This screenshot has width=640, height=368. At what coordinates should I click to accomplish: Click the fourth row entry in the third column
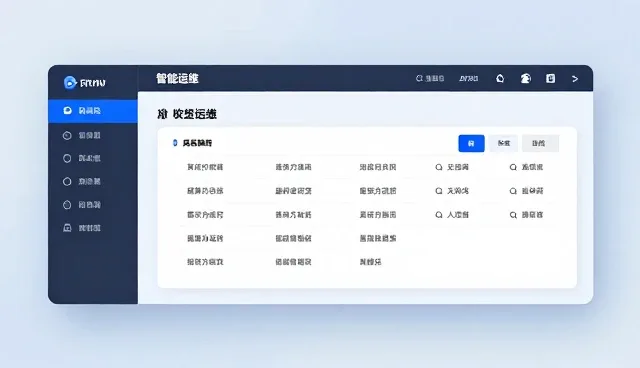click(378, 238)
